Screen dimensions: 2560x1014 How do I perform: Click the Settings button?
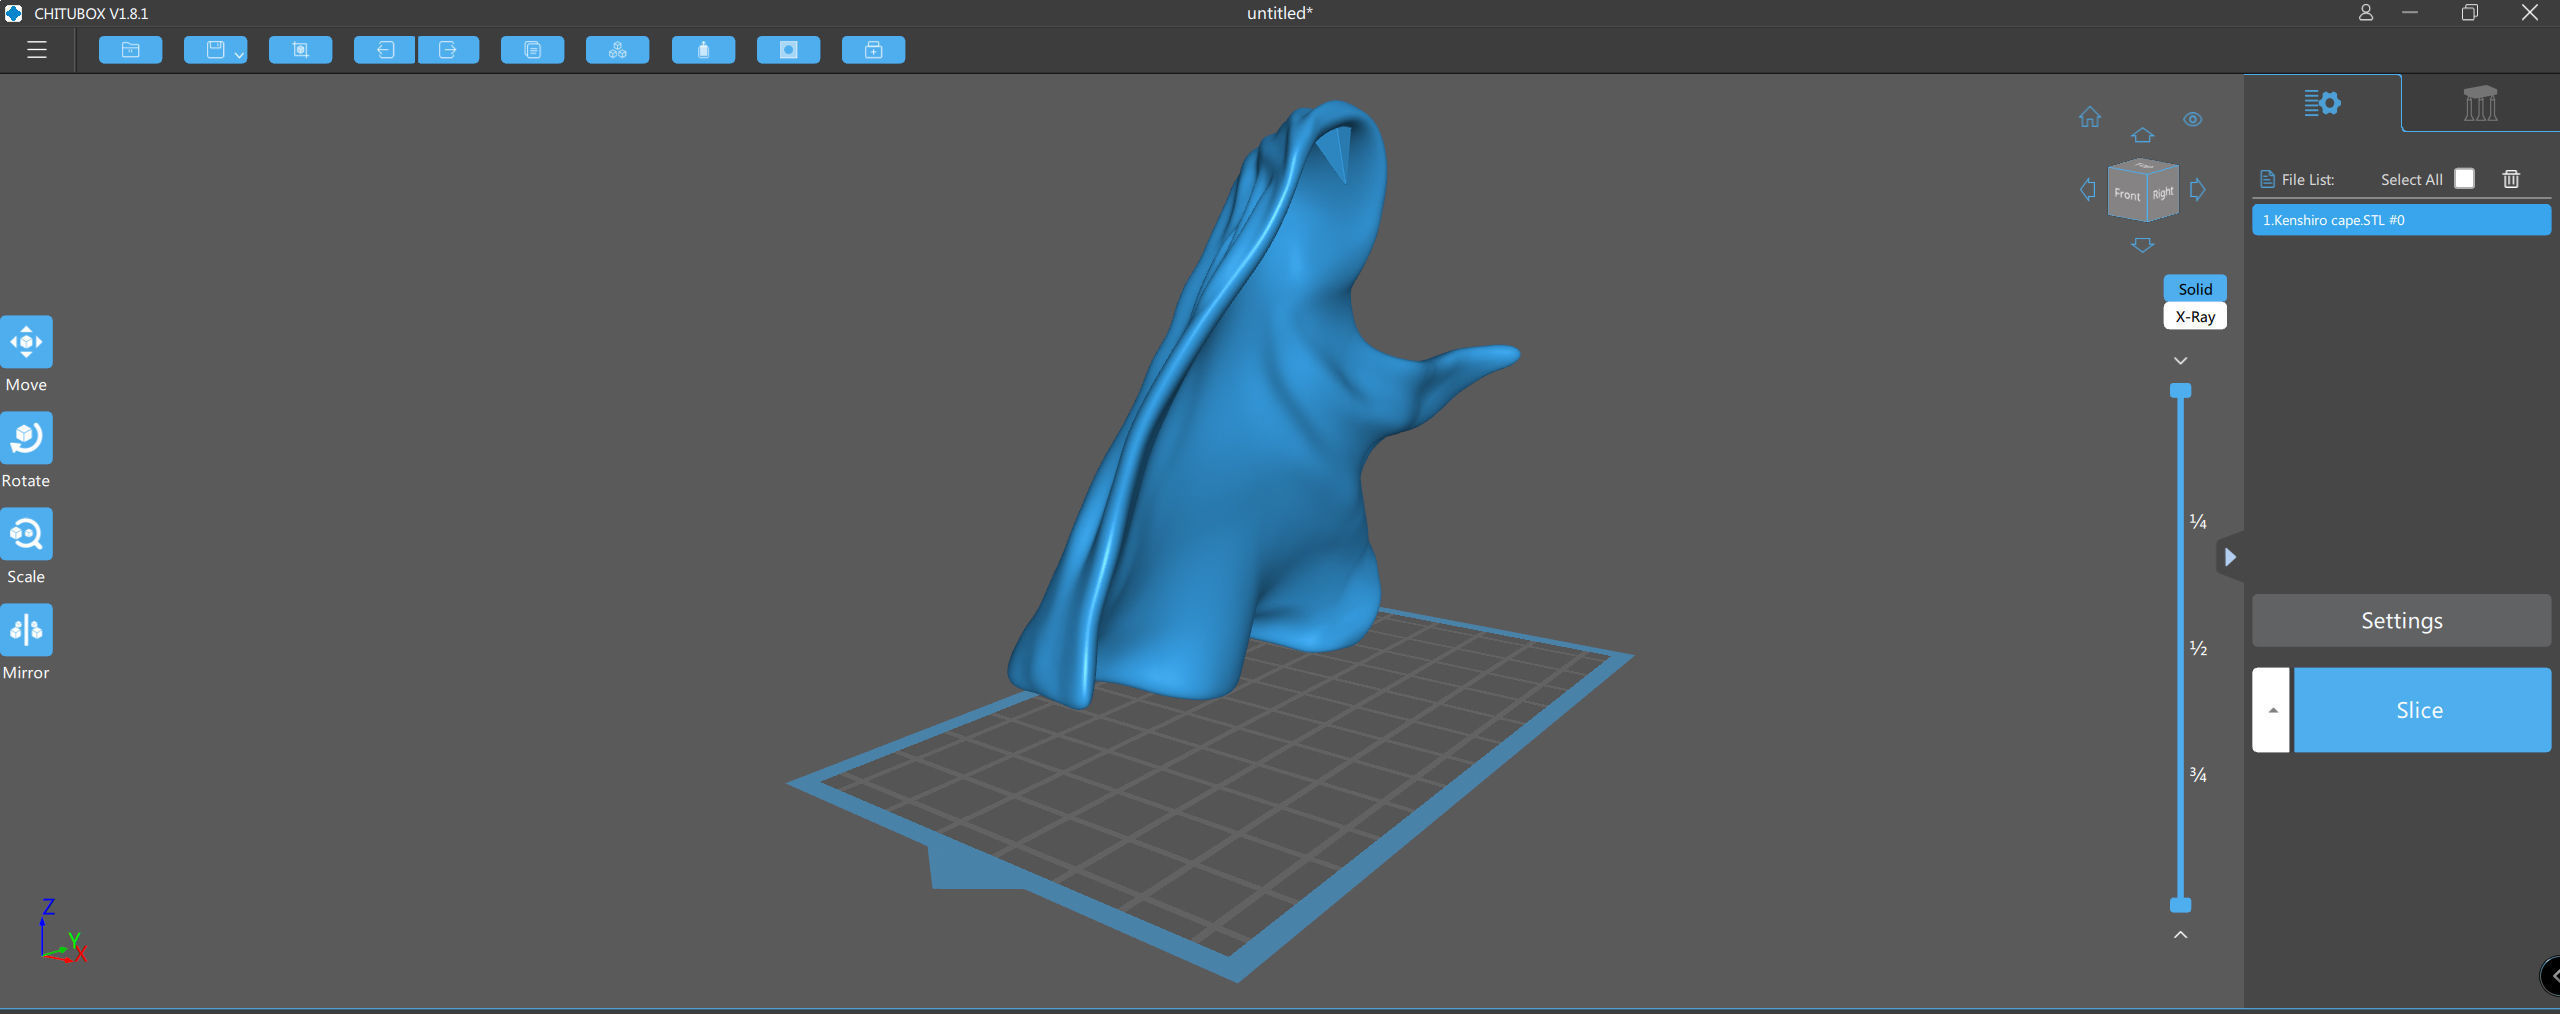(2401, 621)
